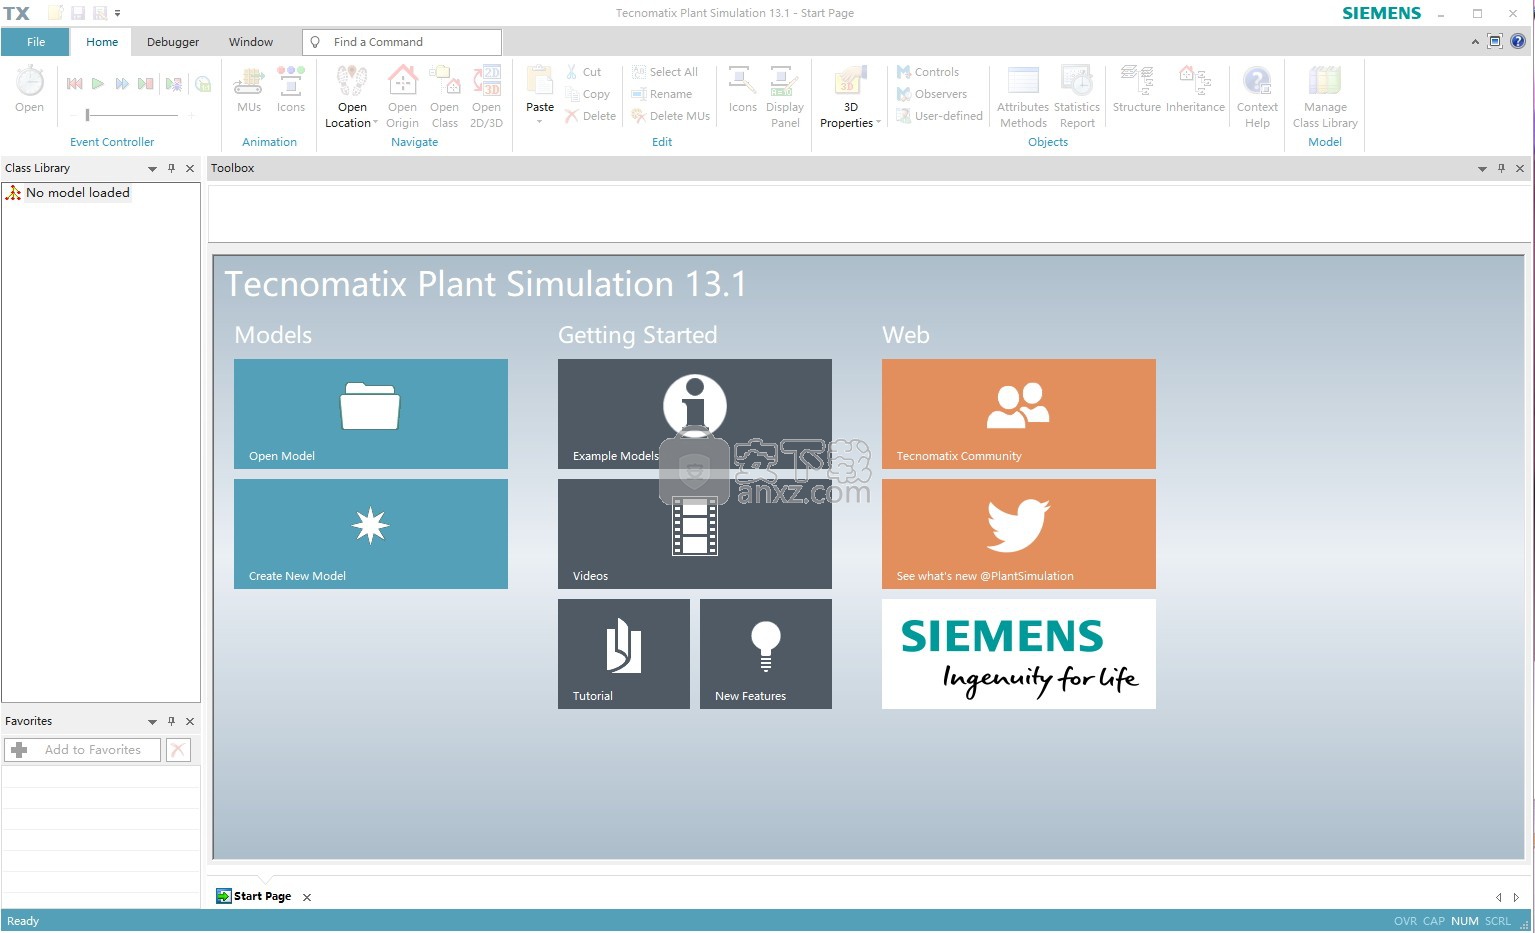Open the @PlantSimulation Twitter tile
The height and width of the screenshot is (933, 1535).
click(1019, 534)
